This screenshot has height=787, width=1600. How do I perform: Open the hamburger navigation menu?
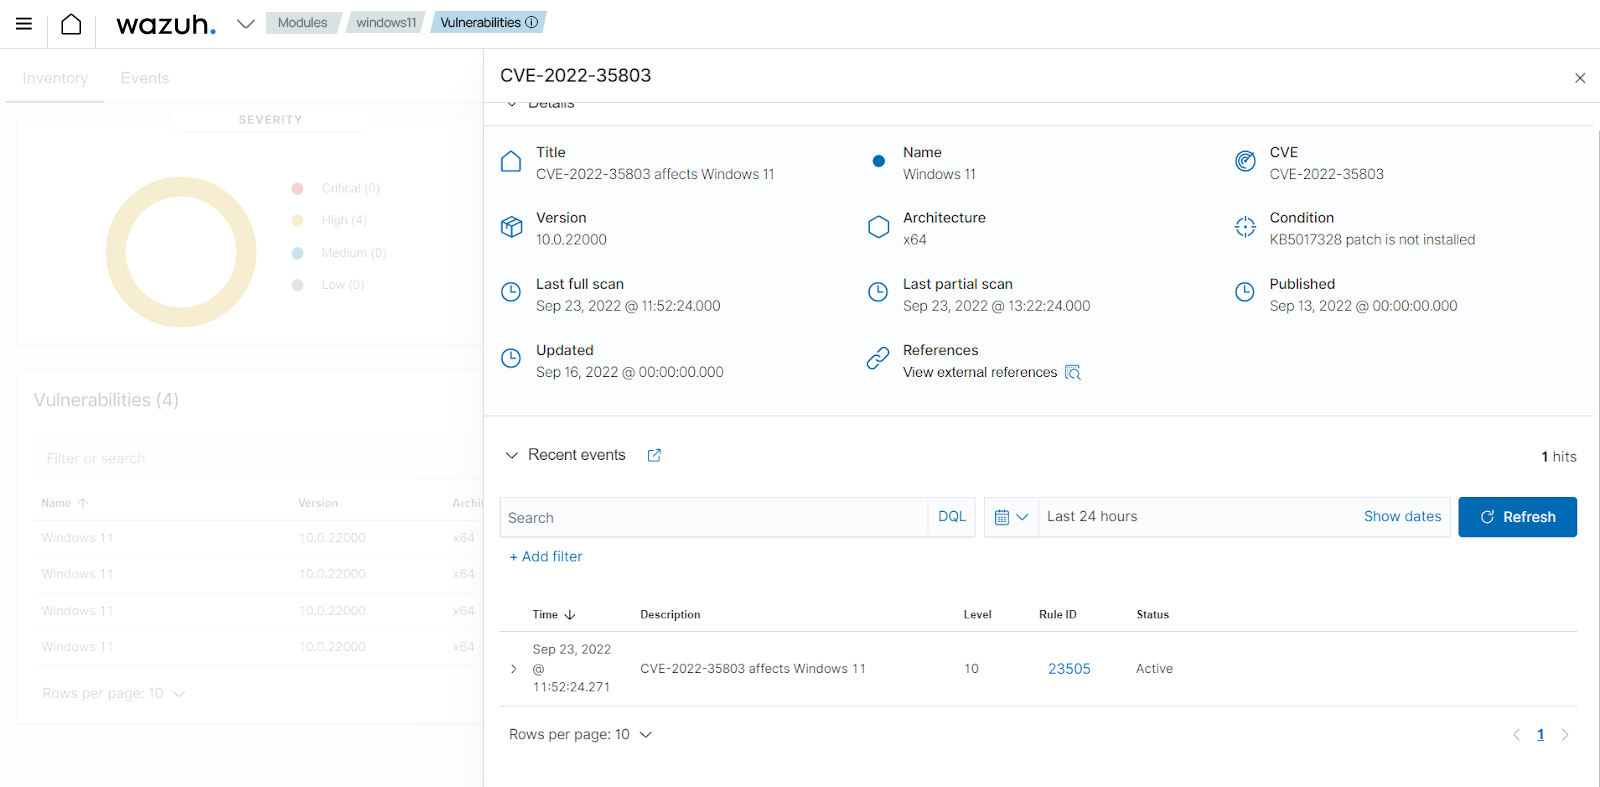pyautogui.click(x=24, y=24)
